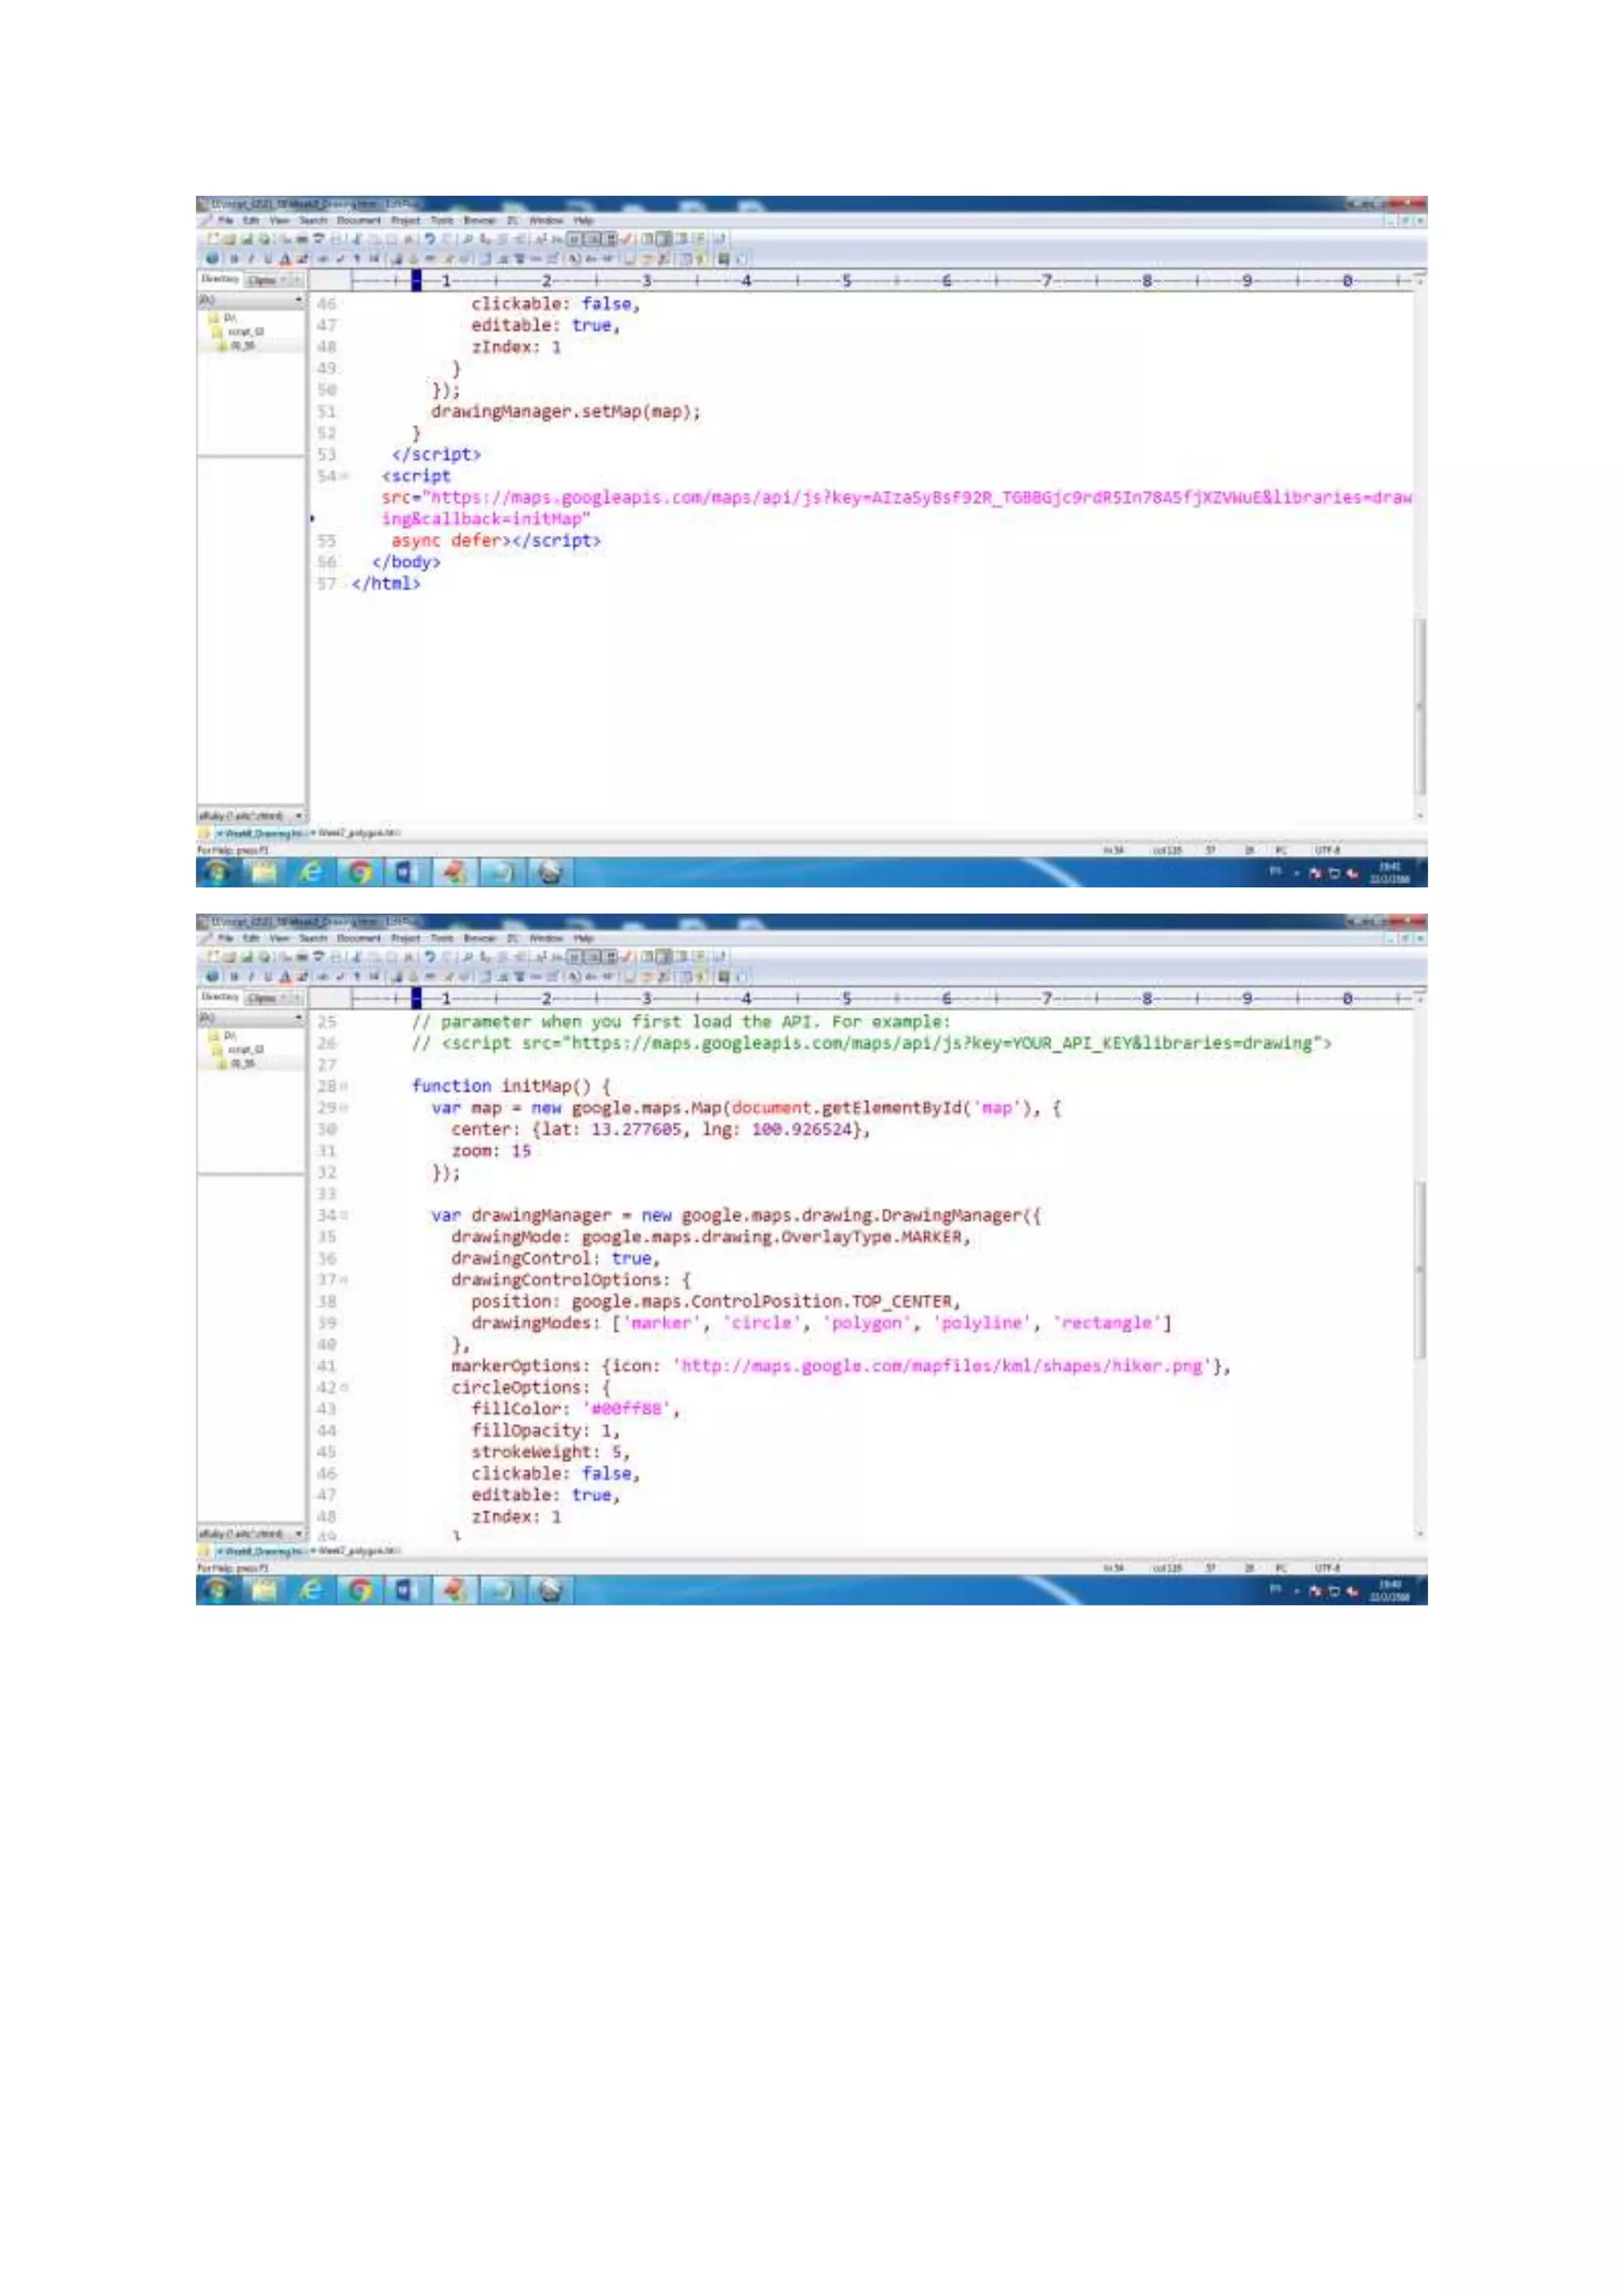
Task: Click Save disk icon in upper editor toolbar
Action: (247, 239)
